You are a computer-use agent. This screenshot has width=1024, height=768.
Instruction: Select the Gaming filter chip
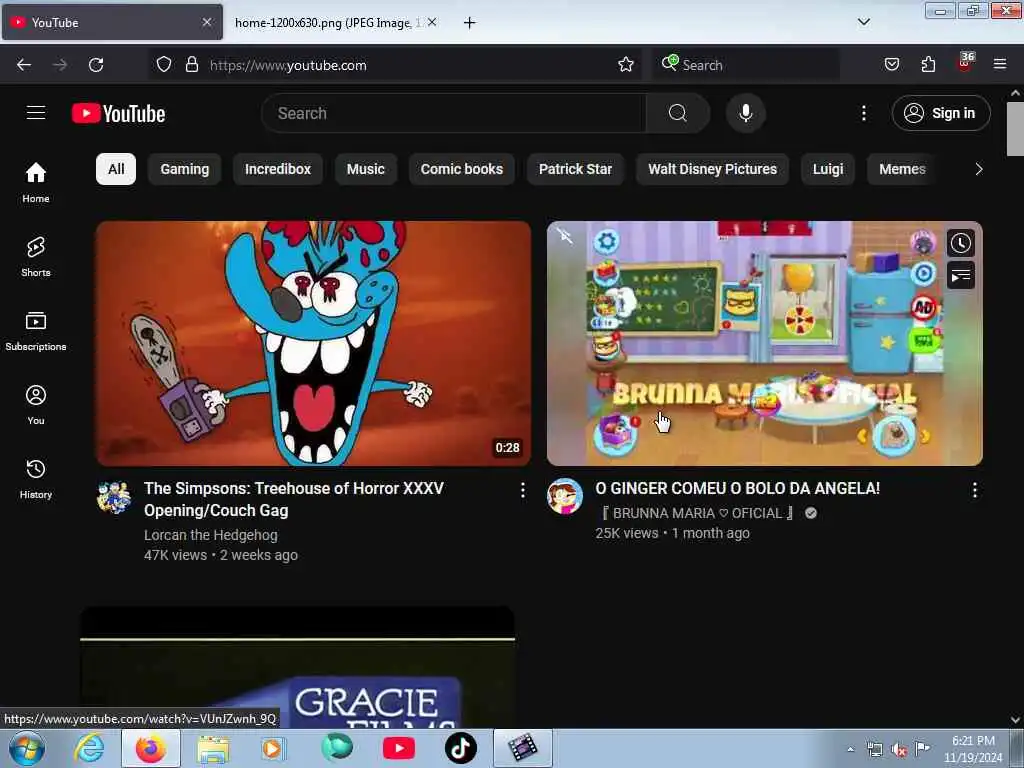coord(185,169)
